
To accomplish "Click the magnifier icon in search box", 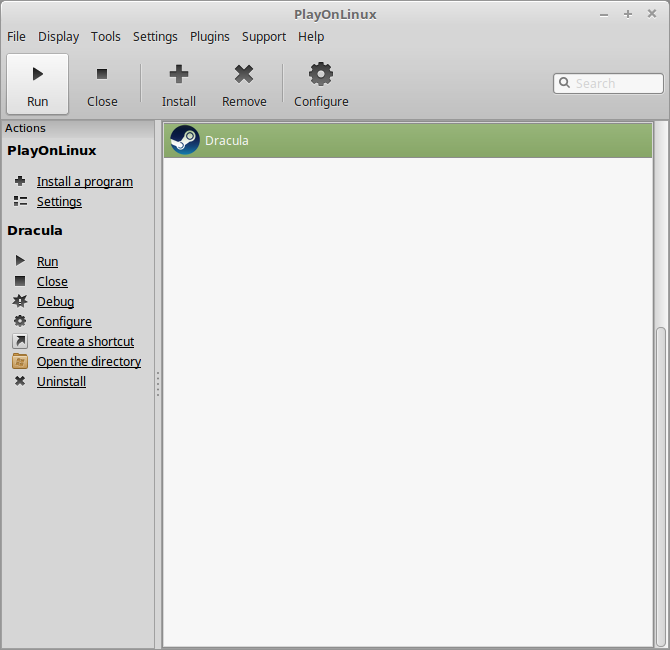I will [564, 82].
